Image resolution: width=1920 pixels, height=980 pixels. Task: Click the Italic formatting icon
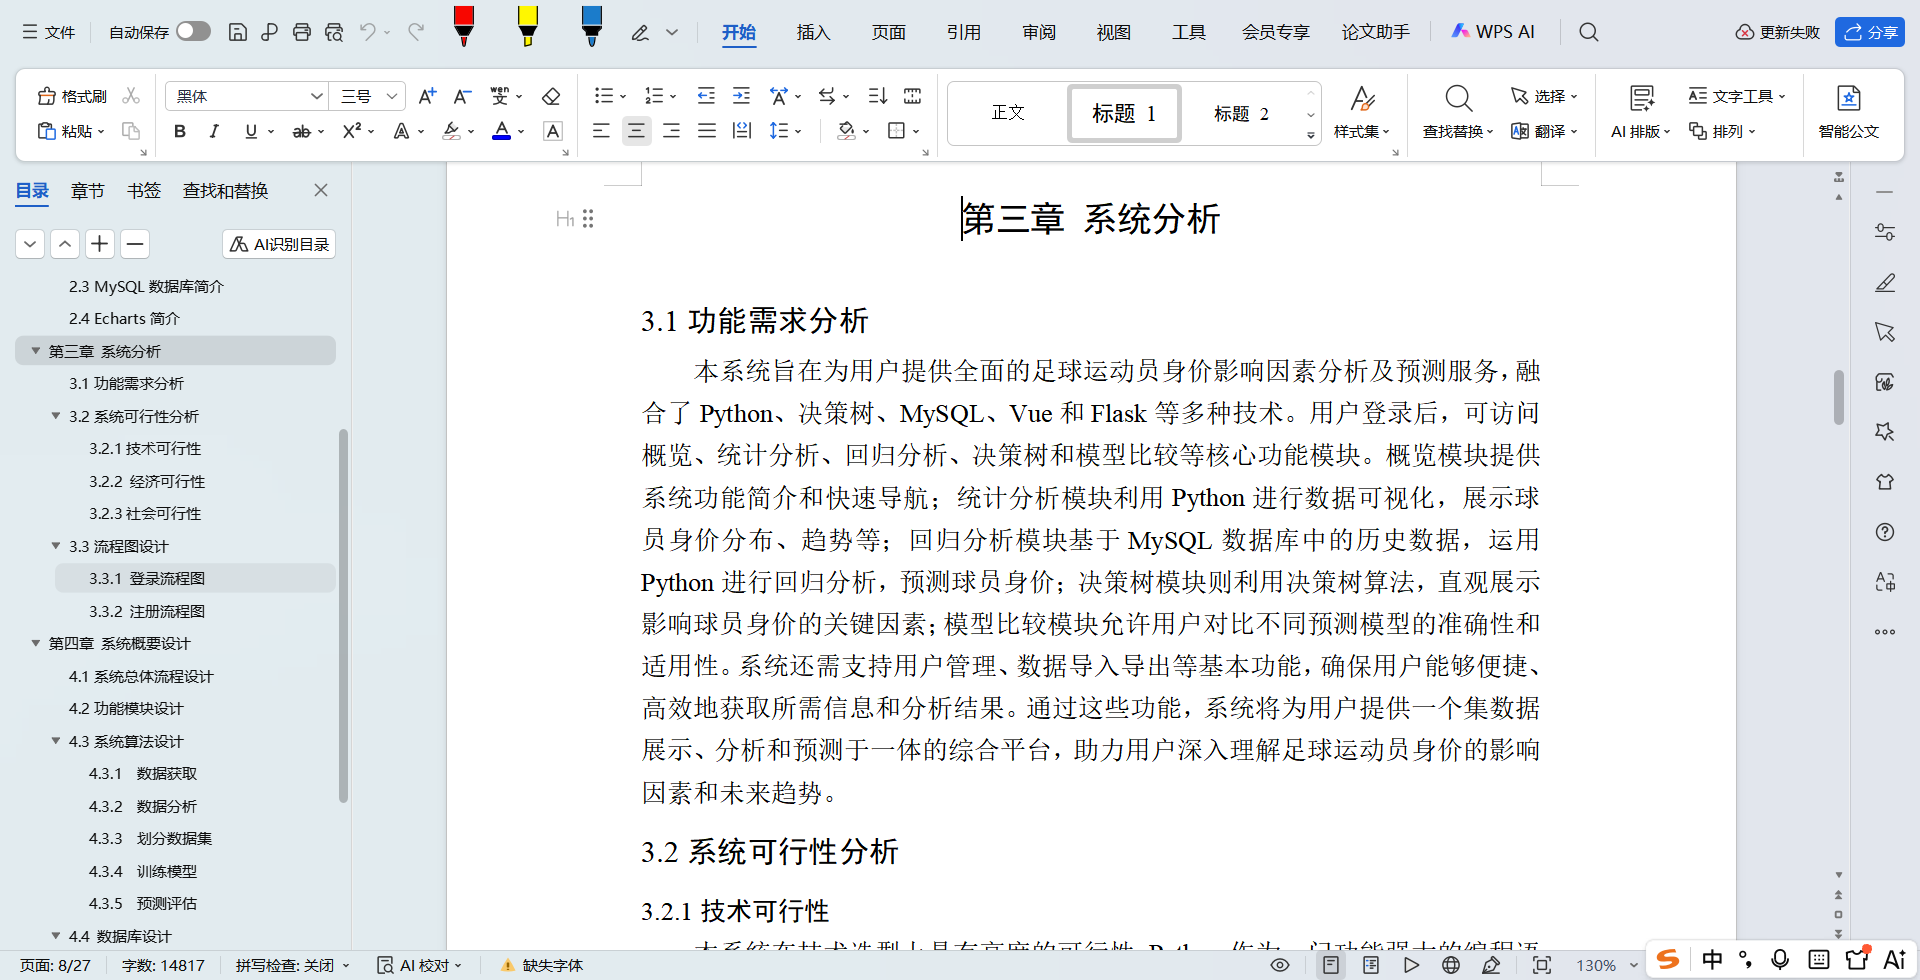[x=214, y=131]
